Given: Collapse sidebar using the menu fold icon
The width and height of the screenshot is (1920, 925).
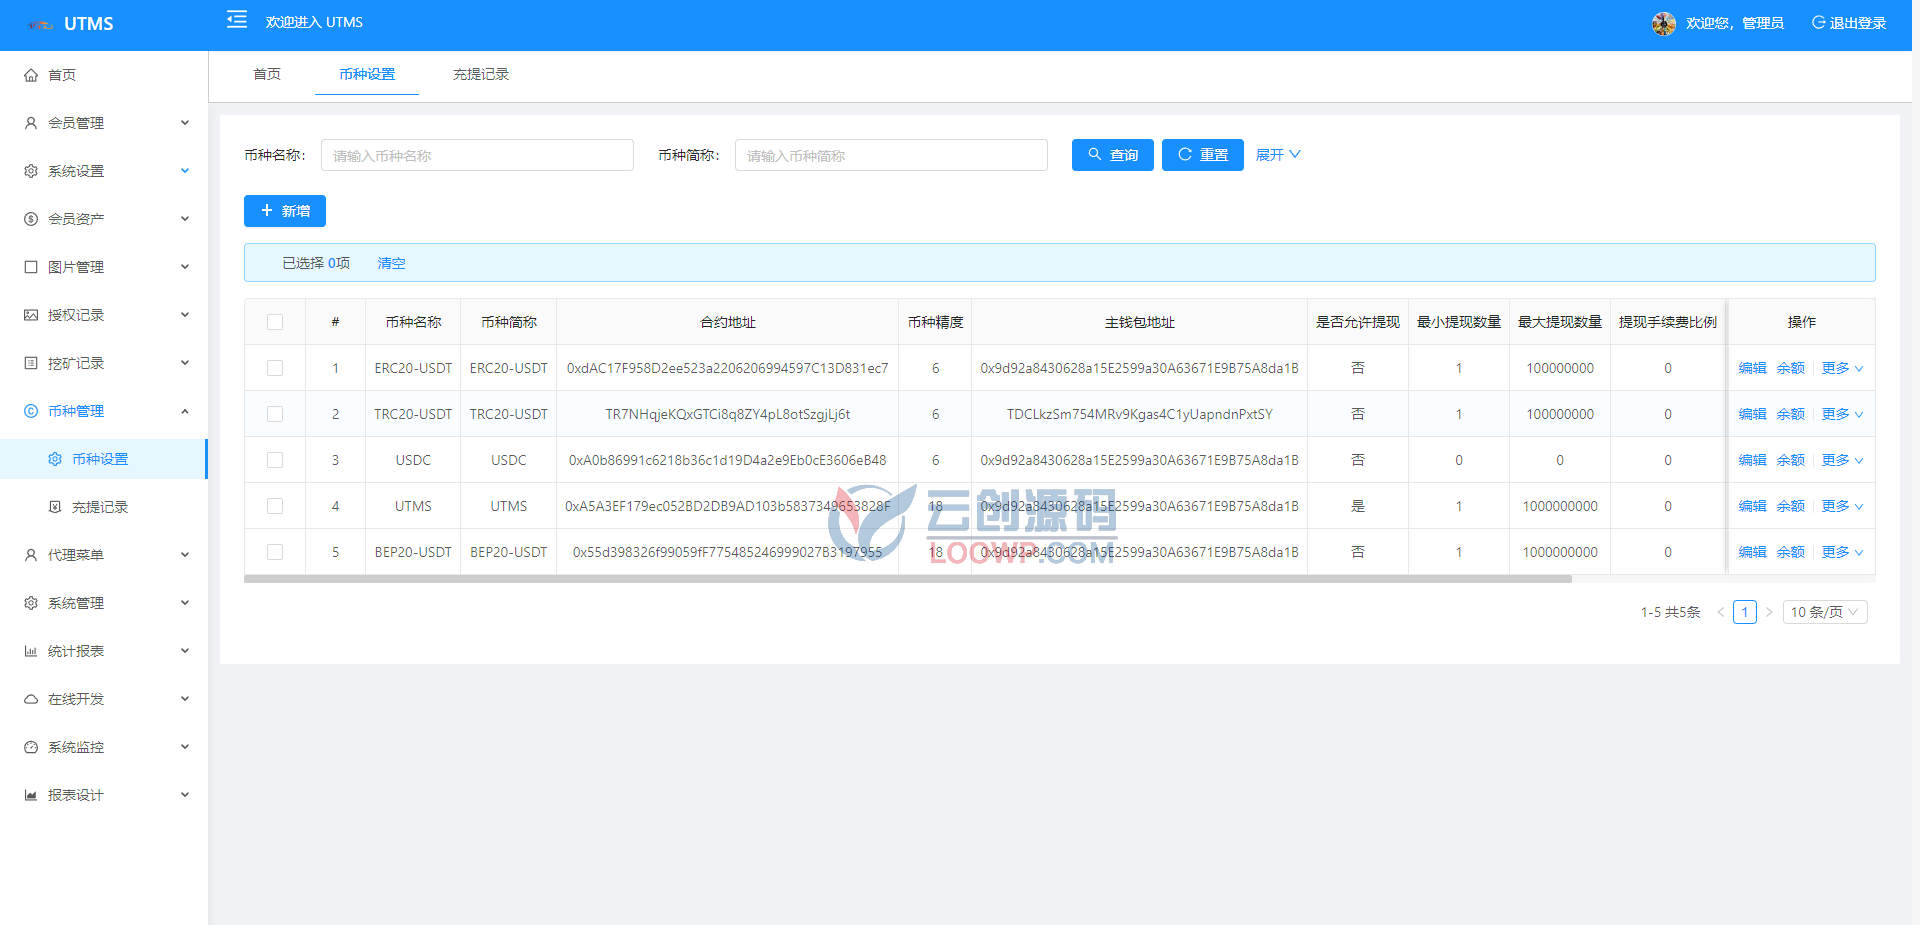Looking at the screenshot, I should point(237,19).
